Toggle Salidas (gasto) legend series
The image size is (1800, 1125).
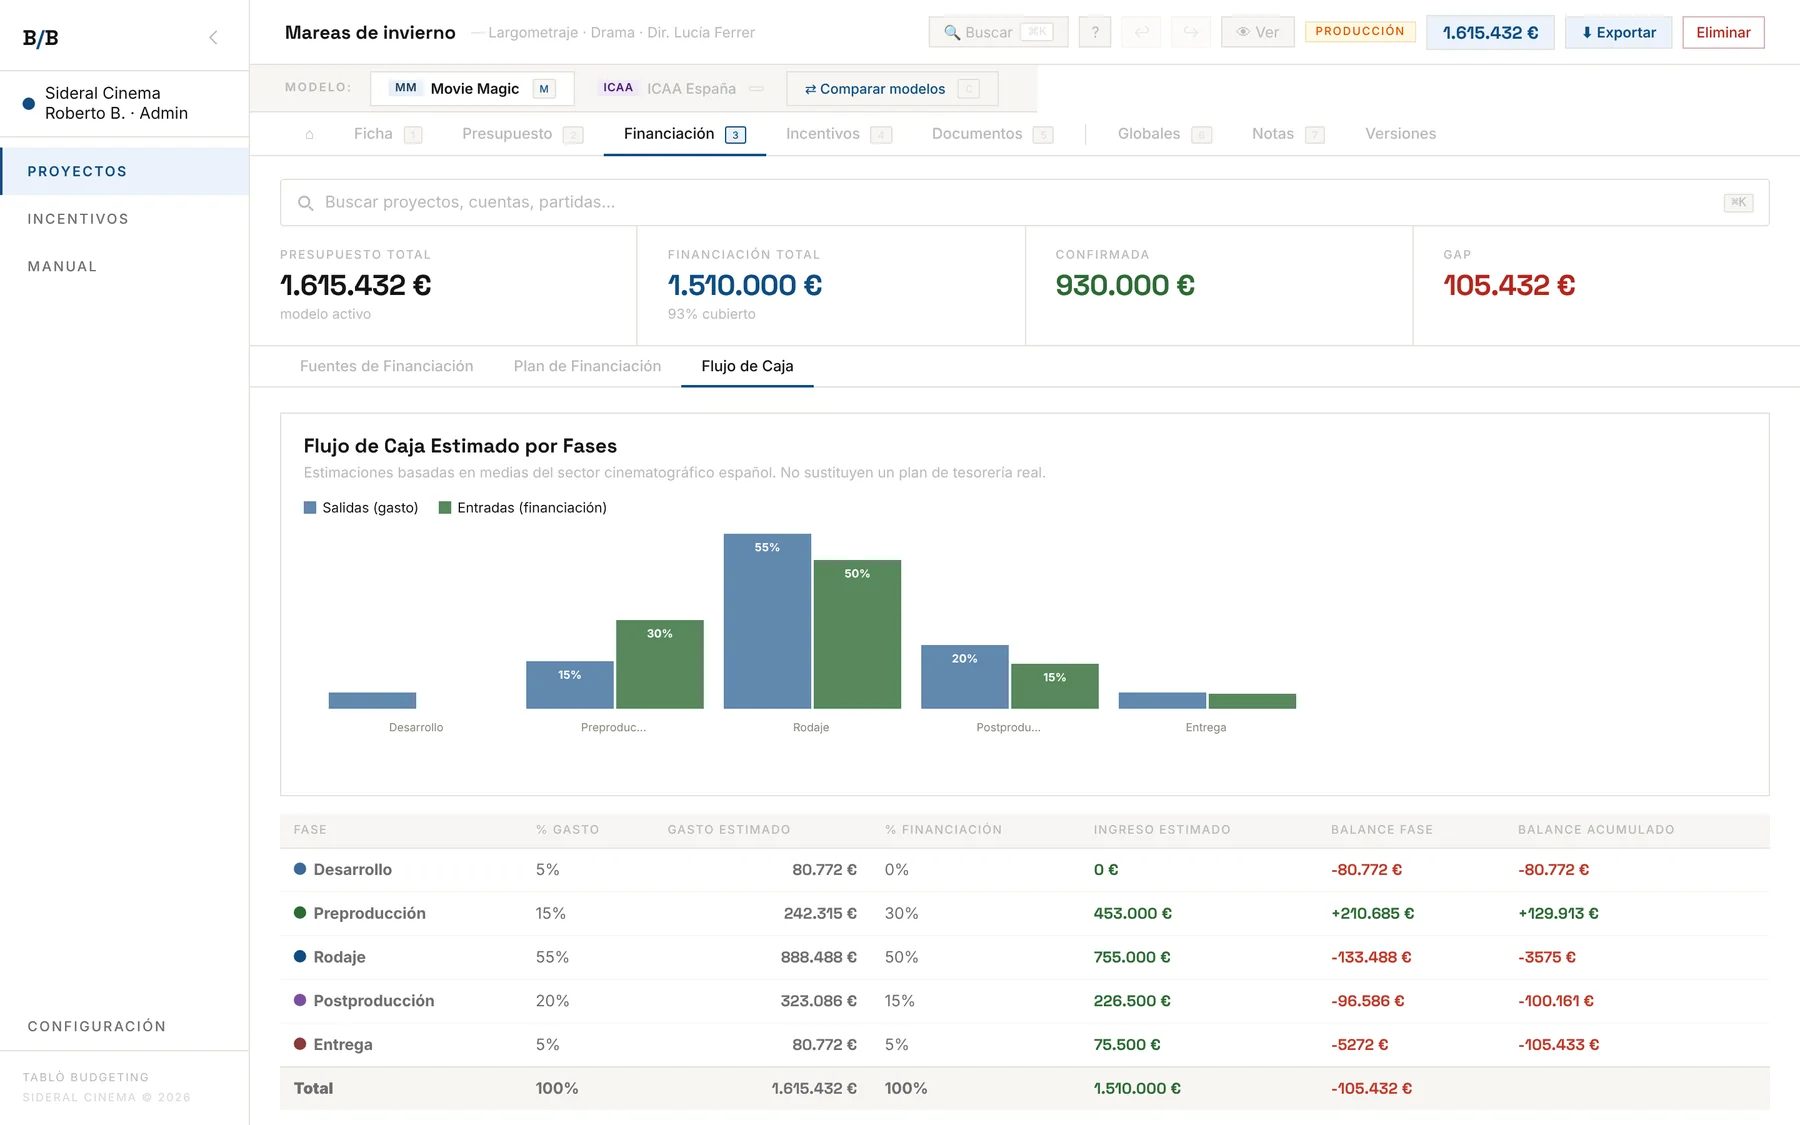click(361, 508)
